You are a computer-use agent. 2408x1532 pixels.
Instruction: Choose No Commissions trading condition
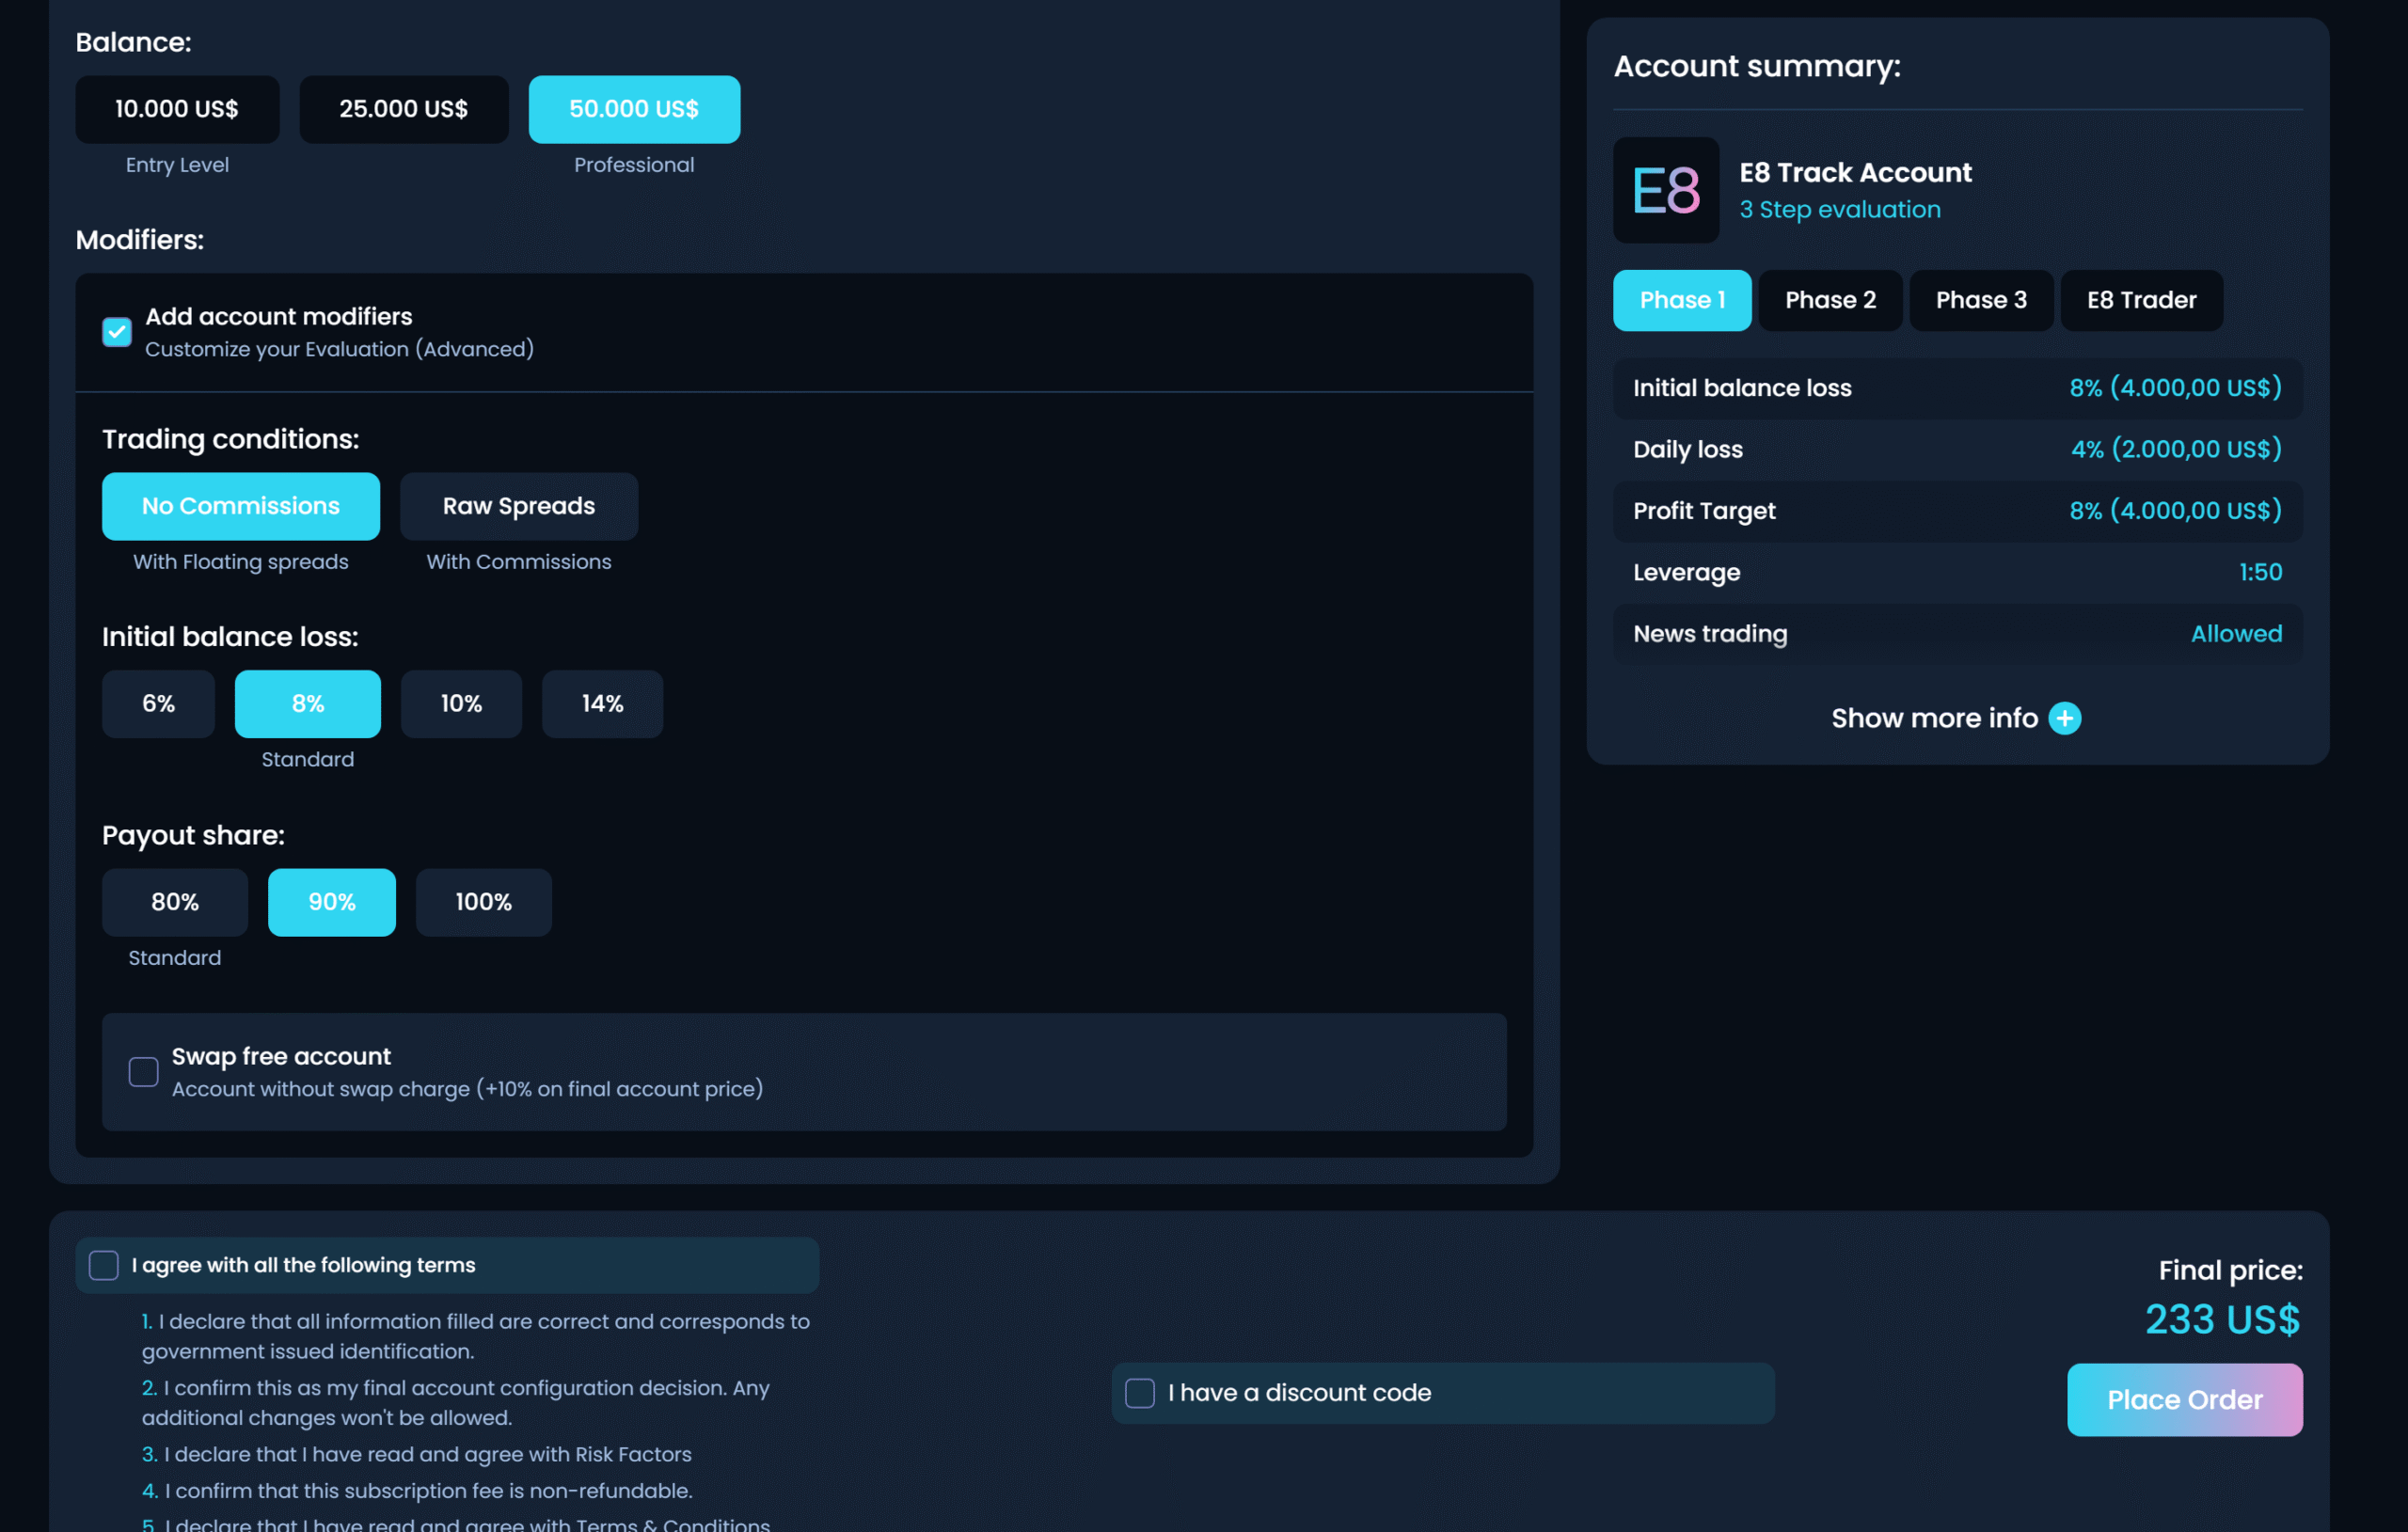241,506
